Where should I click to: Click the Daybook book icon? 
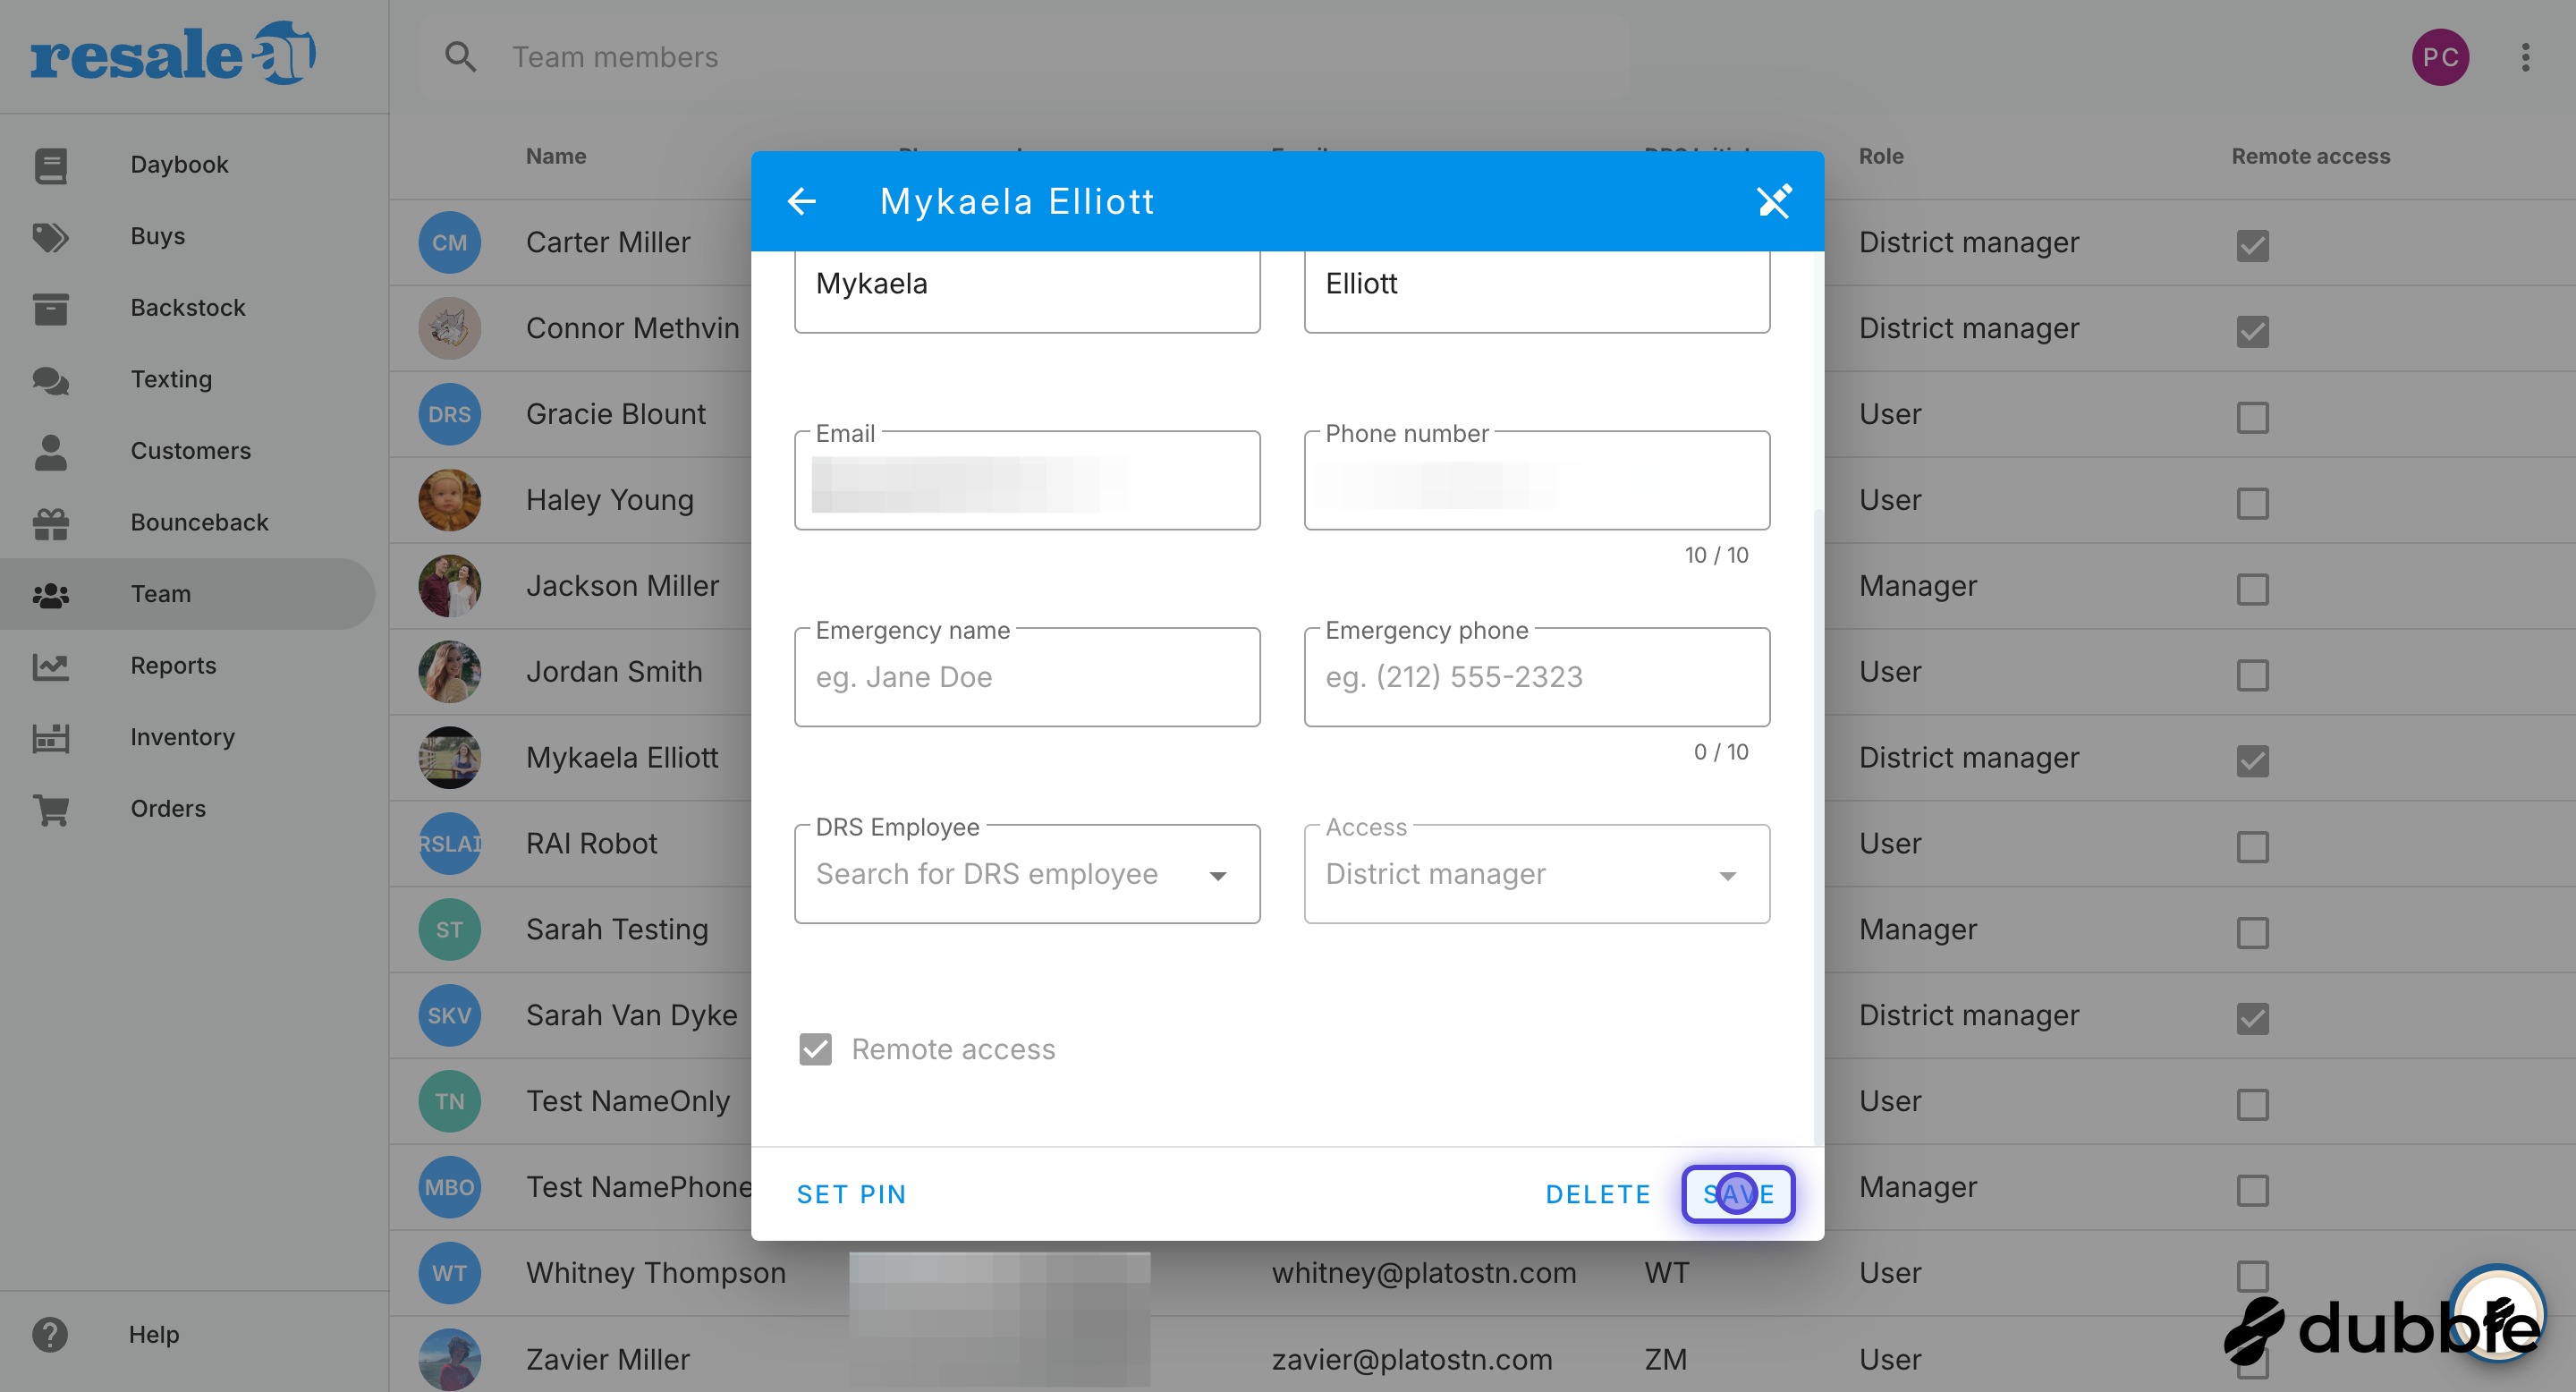(50, 165)
